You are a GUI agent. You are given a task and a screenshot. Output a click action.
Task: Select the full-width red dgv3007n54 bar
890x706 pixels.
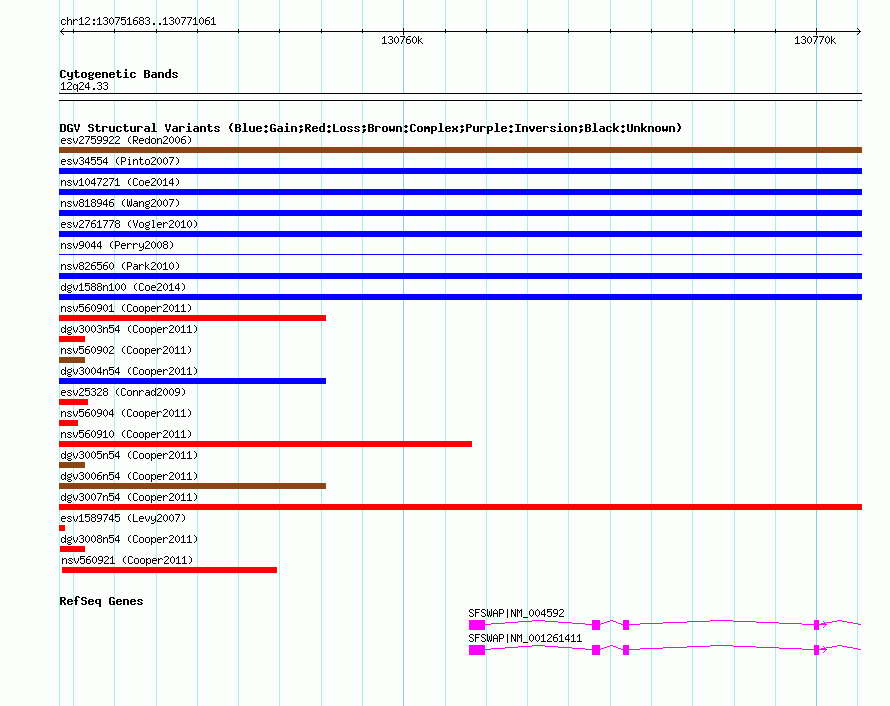tap(460, 507)
